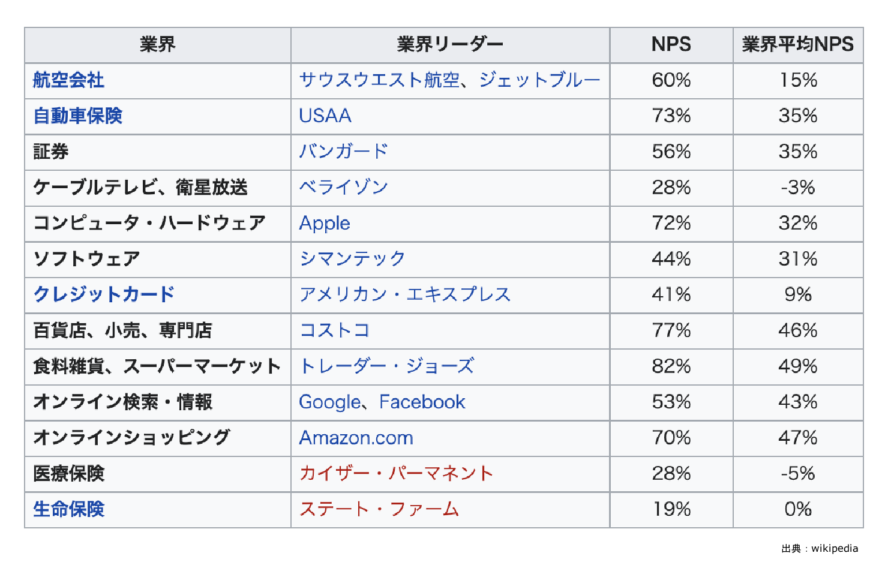Viewport: 894px width, 574px height.
Task: Open the トレーダー・ジョーズ link
Action: click(x=386, y=366)
